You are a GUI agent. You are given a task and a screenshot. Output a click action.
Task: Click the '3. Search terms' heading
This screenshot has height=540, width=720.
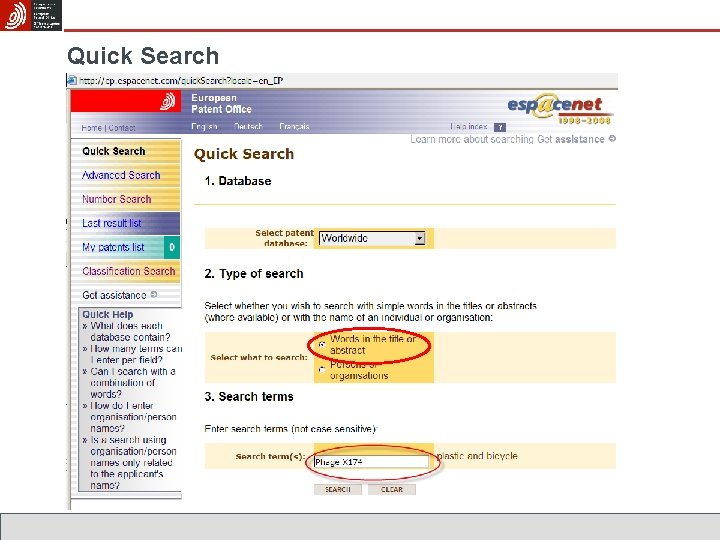(x=249, y=396)
